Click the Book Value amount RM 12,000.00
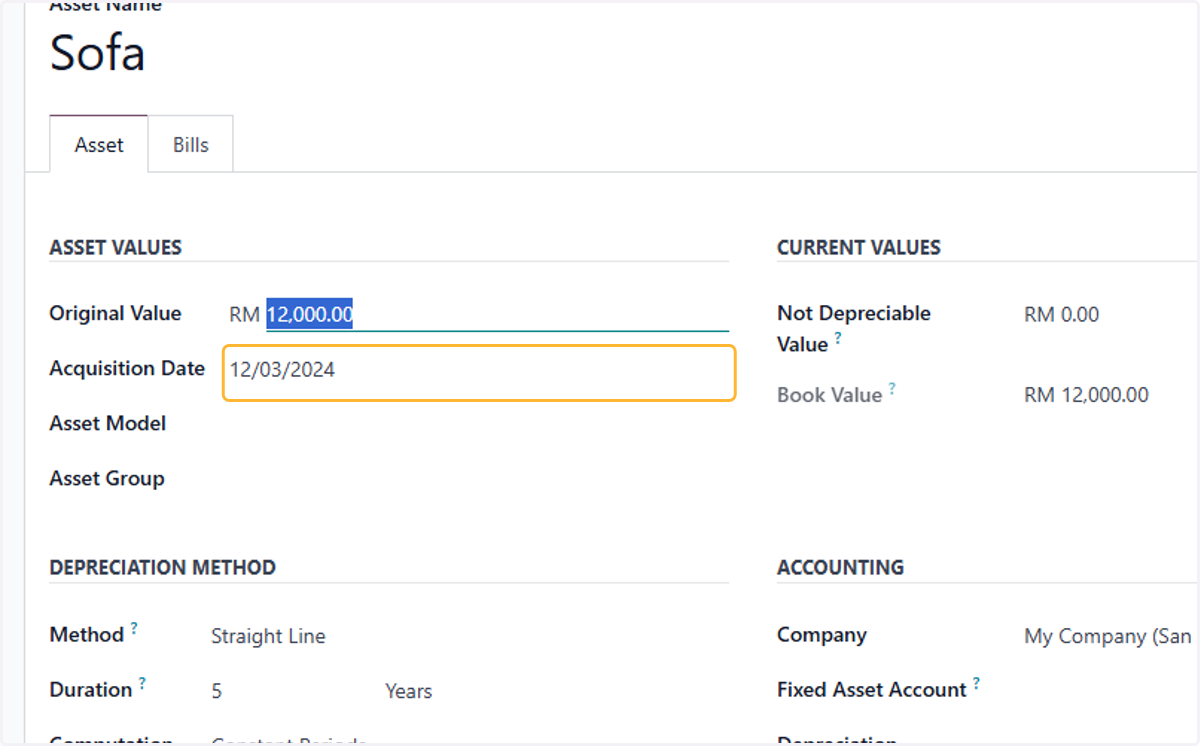Image resolution: width=1200 pixels, height=746 pixels. (x=1086, y=395)
